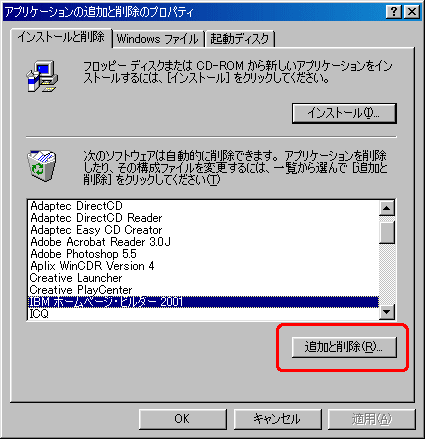This screenshot has height=439, width=425.
Task: Click the インストール button
Action: coord(344,113)
